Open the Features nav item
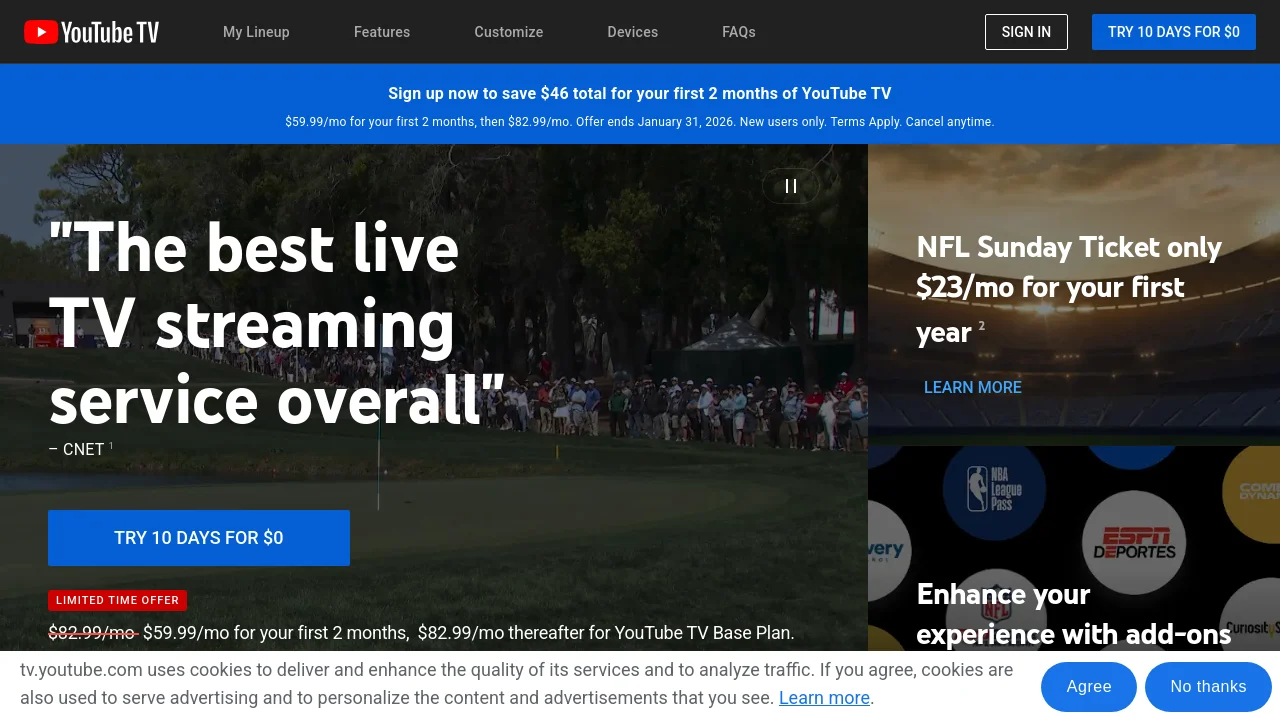 (382, 32)
